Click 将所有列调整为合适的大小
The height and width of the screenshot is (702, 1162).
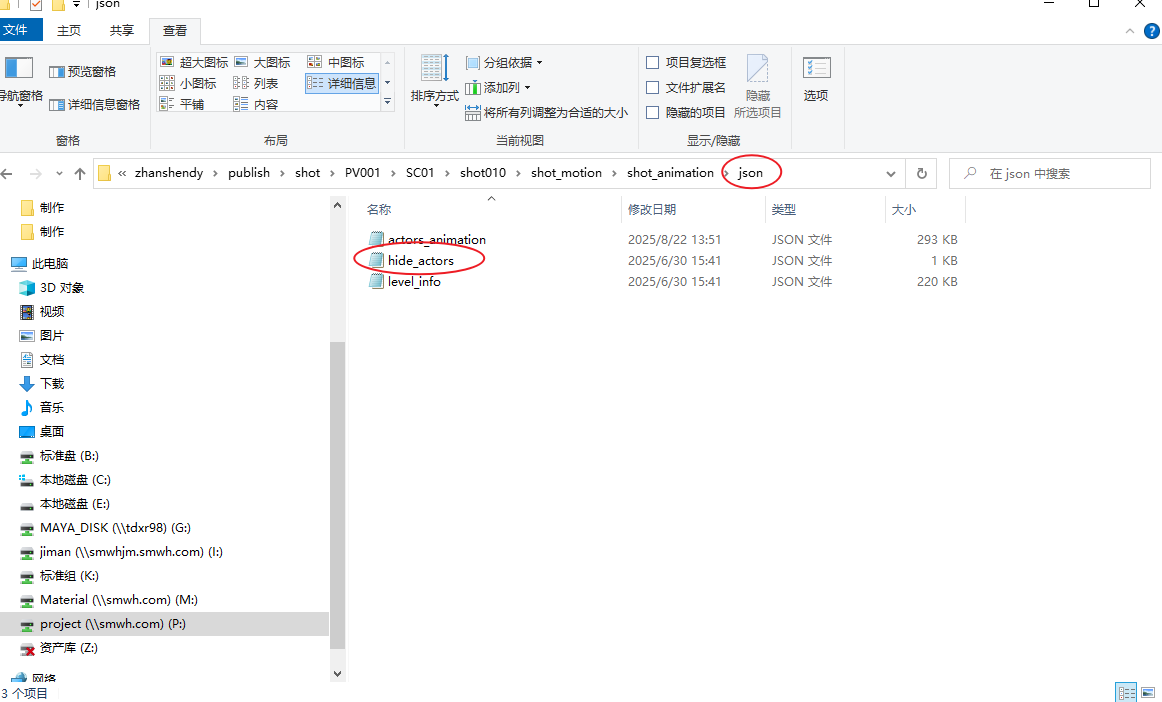[546, 113]
